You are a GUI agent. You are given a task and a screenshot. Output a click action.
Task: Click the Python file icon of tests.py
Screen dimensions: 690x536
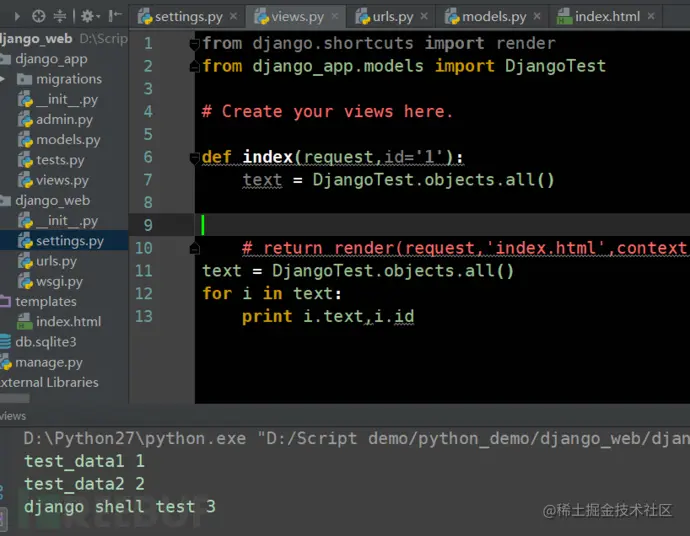click(25, 160)
